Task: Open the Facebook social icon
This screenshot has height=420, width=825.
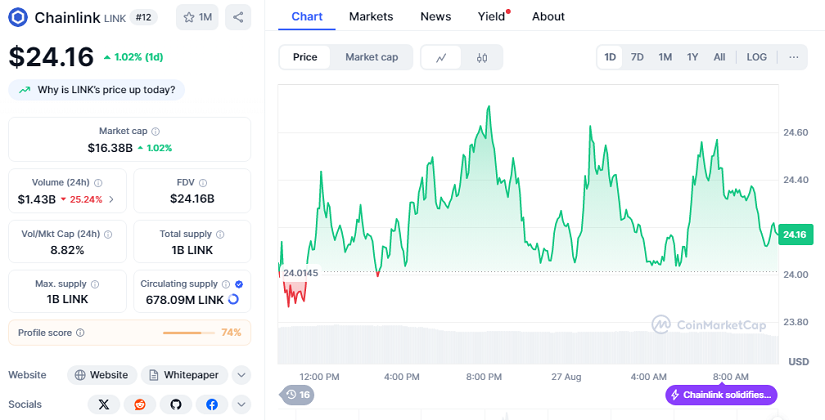Action: [x=212, y=404]
